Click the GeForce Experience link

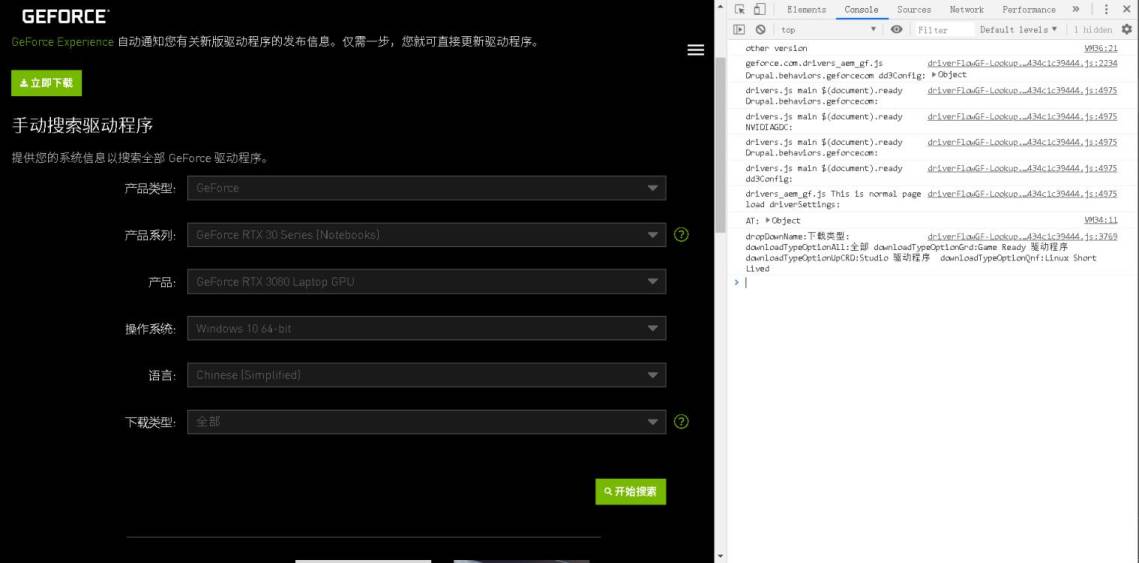[x=62, y=41]
